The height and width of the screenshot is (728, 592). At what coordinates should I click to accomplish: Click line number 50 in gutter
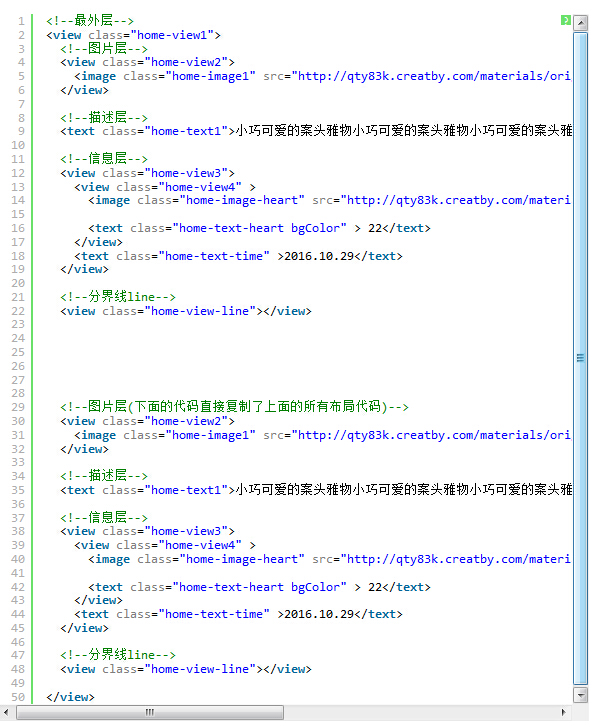click(18, 697)
